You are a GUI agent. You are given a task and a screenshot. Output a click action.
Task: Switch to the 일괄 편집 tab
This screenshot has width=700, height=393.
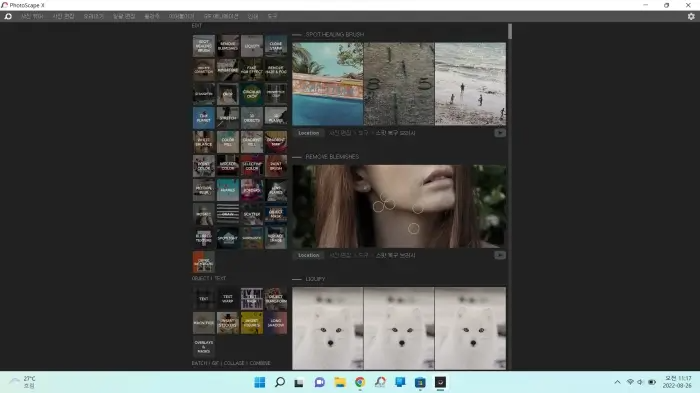124,16
